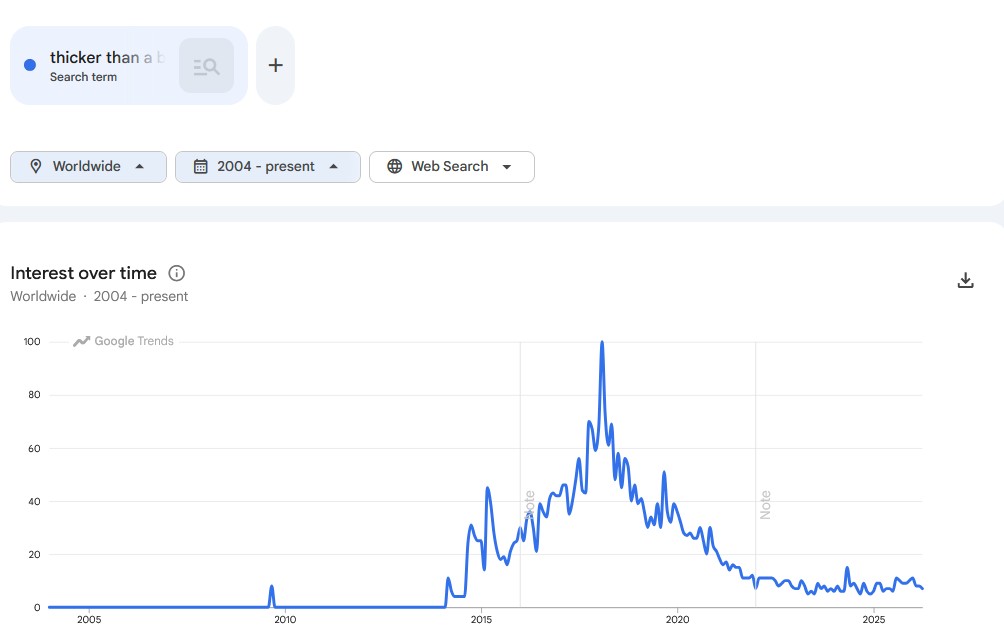1004x640 pixels.
Task: Click the 2015 x-axis label
Action: click(482, 620)
